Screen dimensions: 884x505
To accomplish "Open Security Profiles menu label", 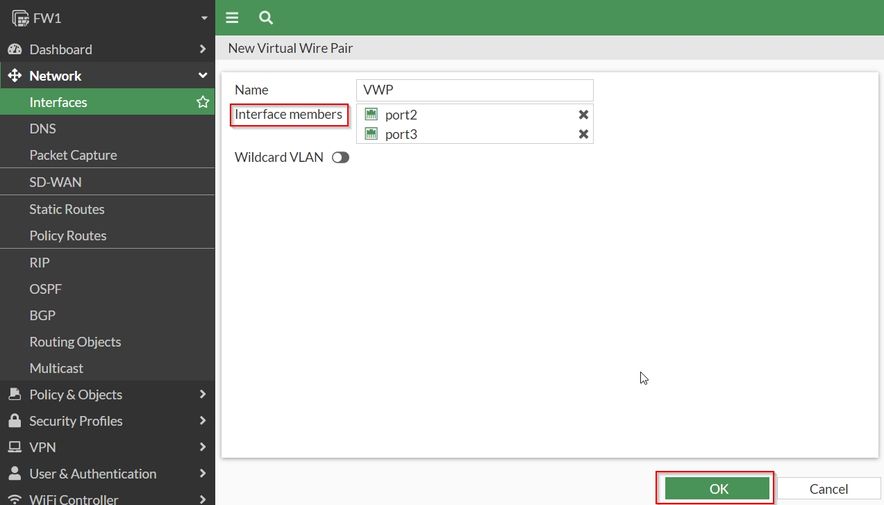I will [76, 421].
